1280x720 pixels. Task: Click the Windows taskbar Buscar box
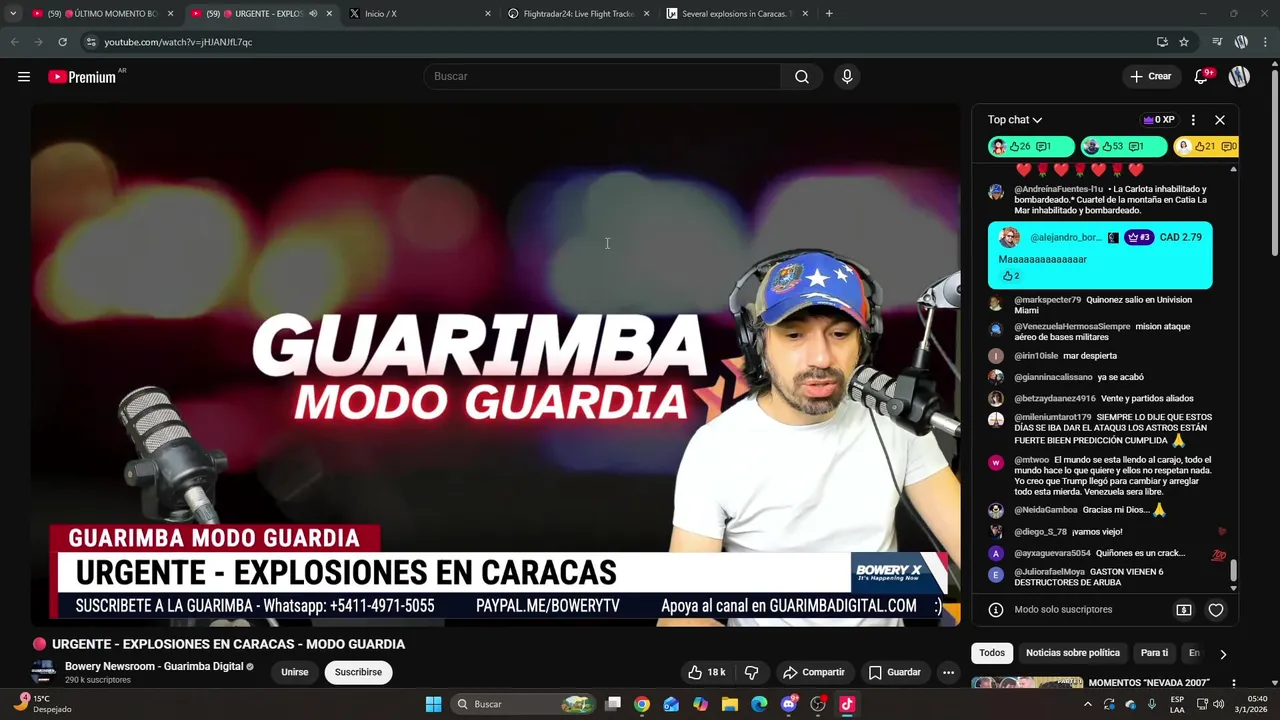(x=523, y=704)
